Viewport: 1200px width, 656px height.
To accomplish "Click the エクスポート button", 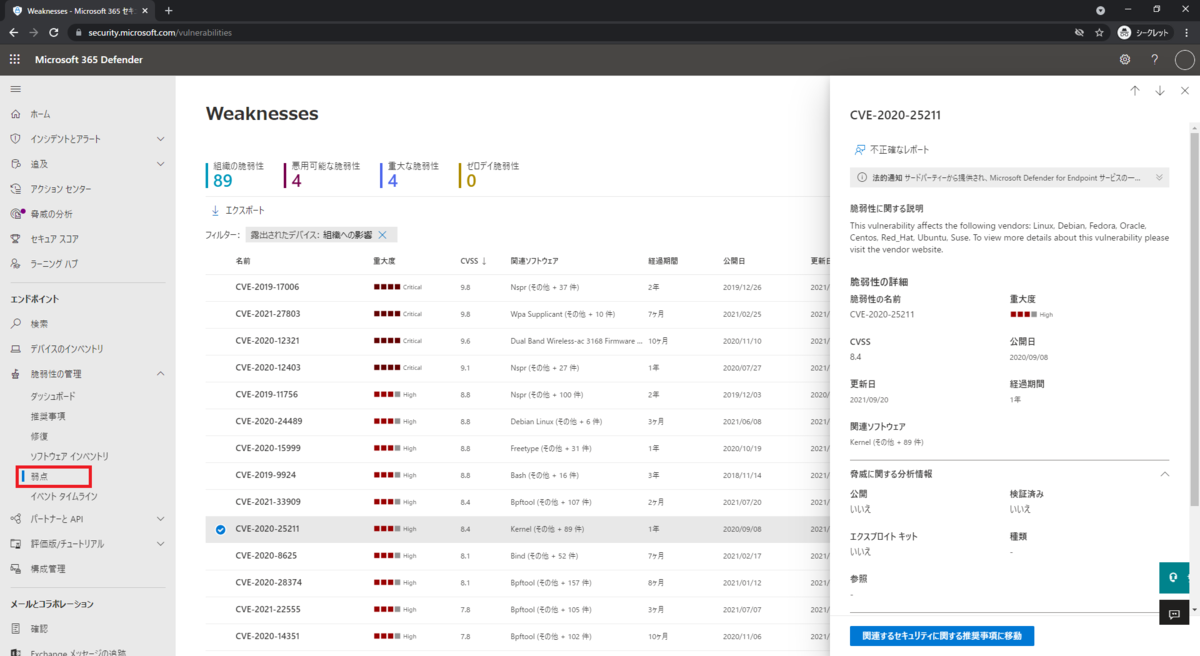I will tap(238, 211).
